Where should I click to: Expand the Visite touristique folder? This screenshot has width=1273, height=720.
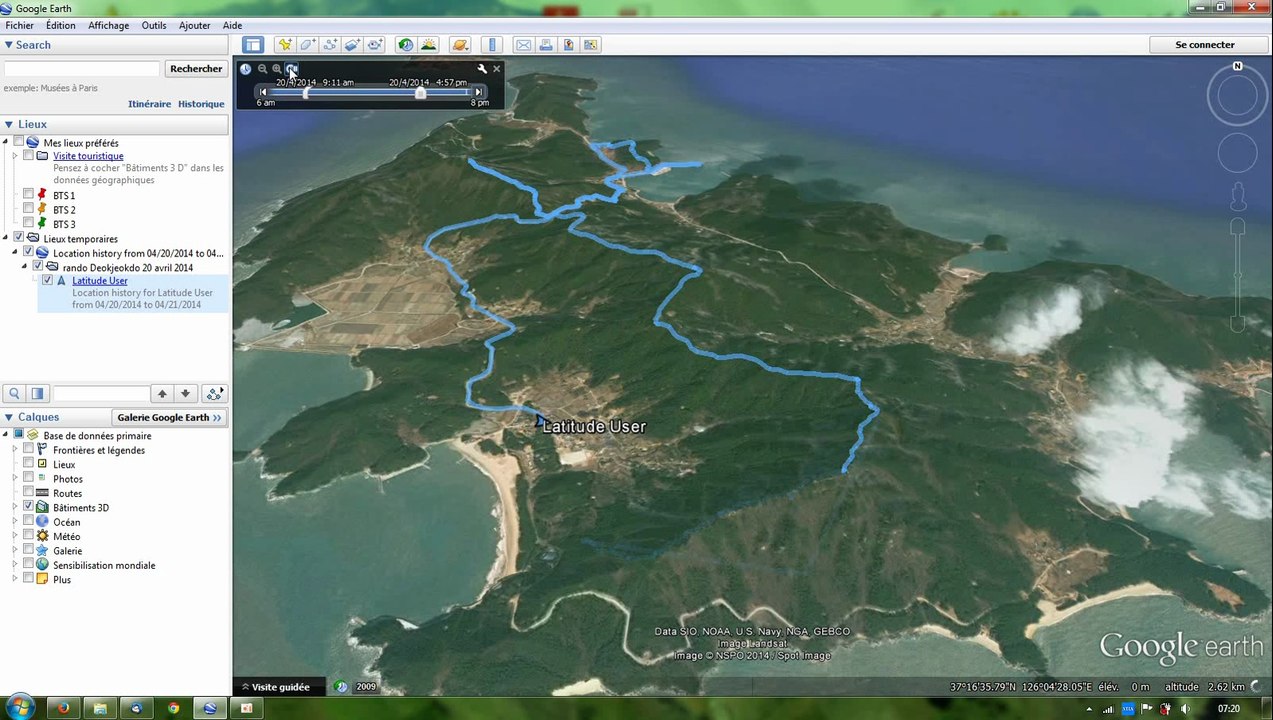pos(15,156)
